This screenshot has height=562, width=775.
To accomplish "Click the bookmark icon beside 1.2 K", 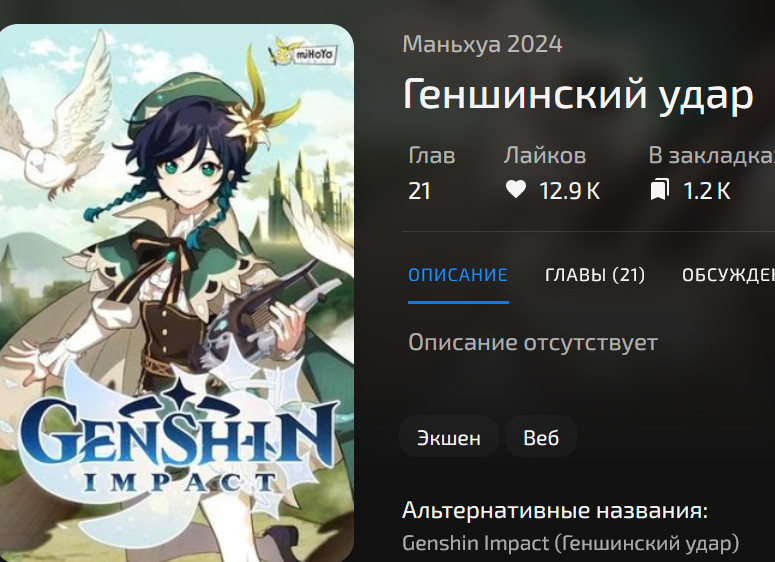I will 659,190.
